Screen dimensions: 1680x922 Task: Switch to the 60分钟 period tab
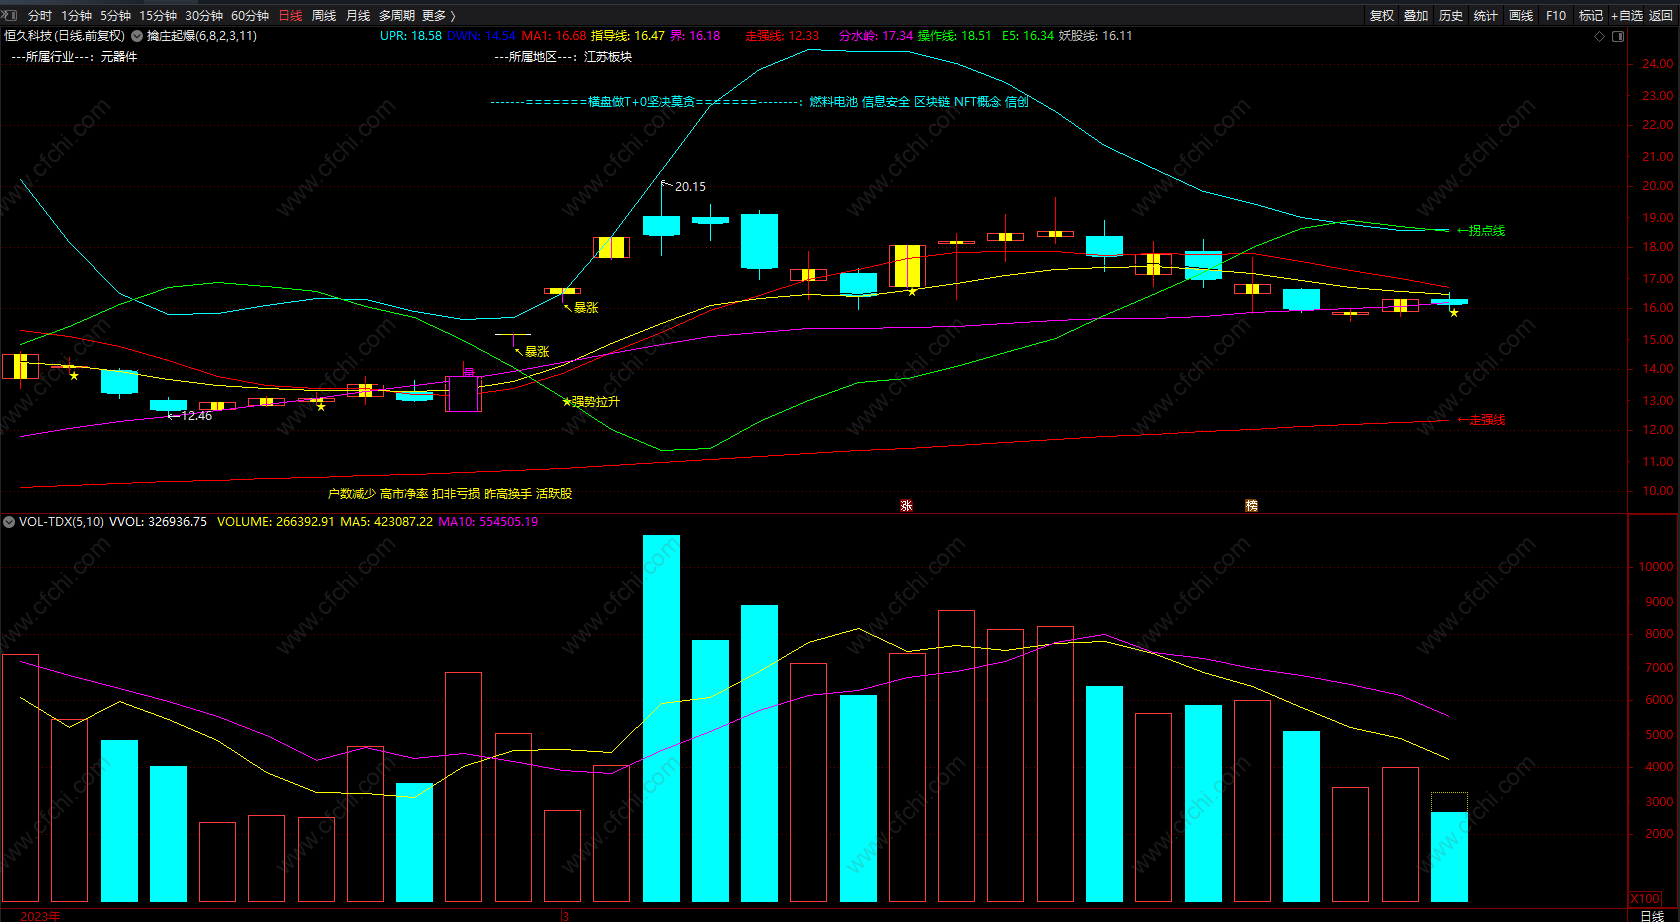tap(250, 16)
